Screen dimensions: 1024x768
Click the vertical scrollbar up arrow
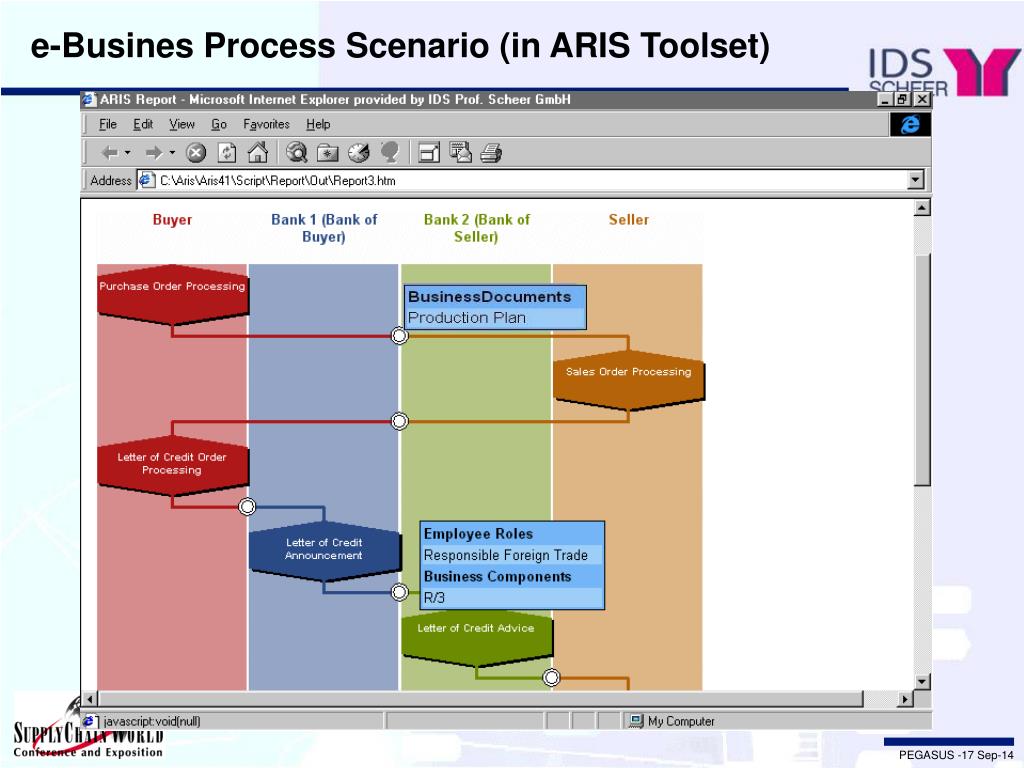(x=921, y=208)
